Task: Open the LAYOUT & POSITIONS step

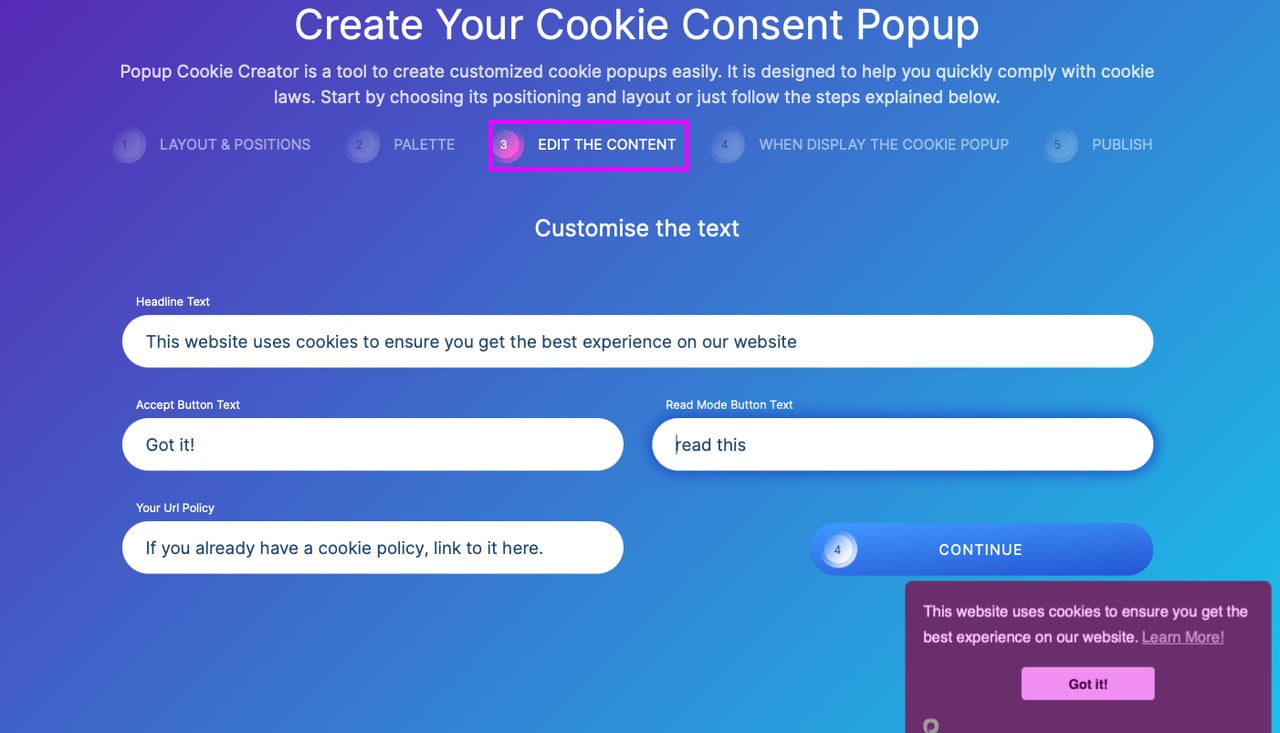Action: 234,145
